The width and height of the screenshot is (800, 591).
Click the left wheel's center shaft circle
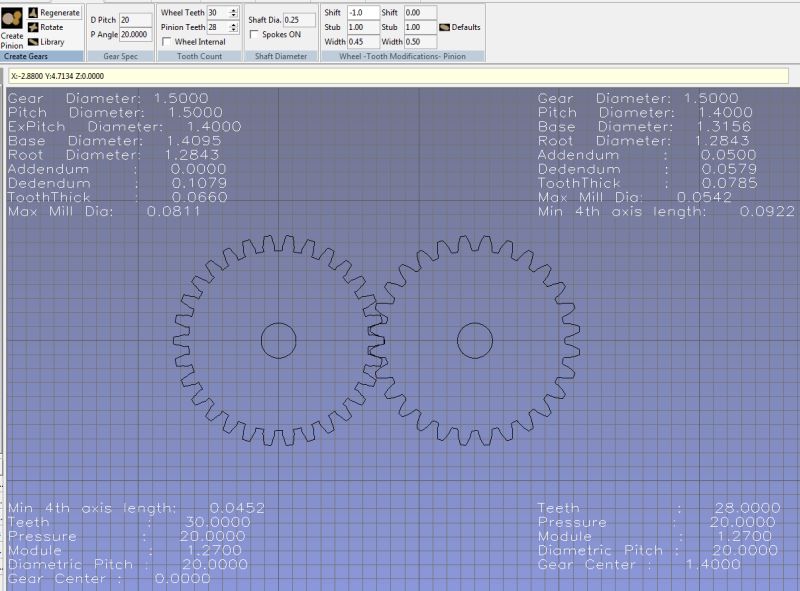click(278, 340)
